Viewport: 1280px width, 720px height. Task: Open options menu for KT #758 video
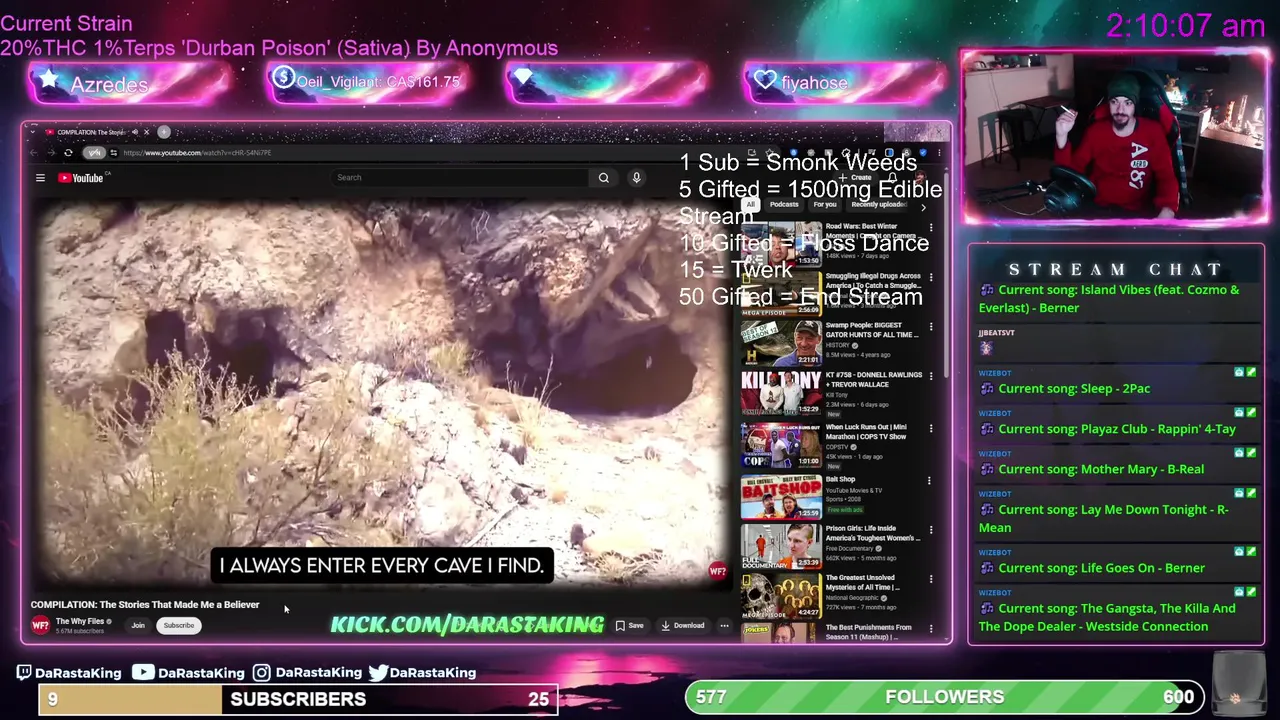(x=931, y=376)
